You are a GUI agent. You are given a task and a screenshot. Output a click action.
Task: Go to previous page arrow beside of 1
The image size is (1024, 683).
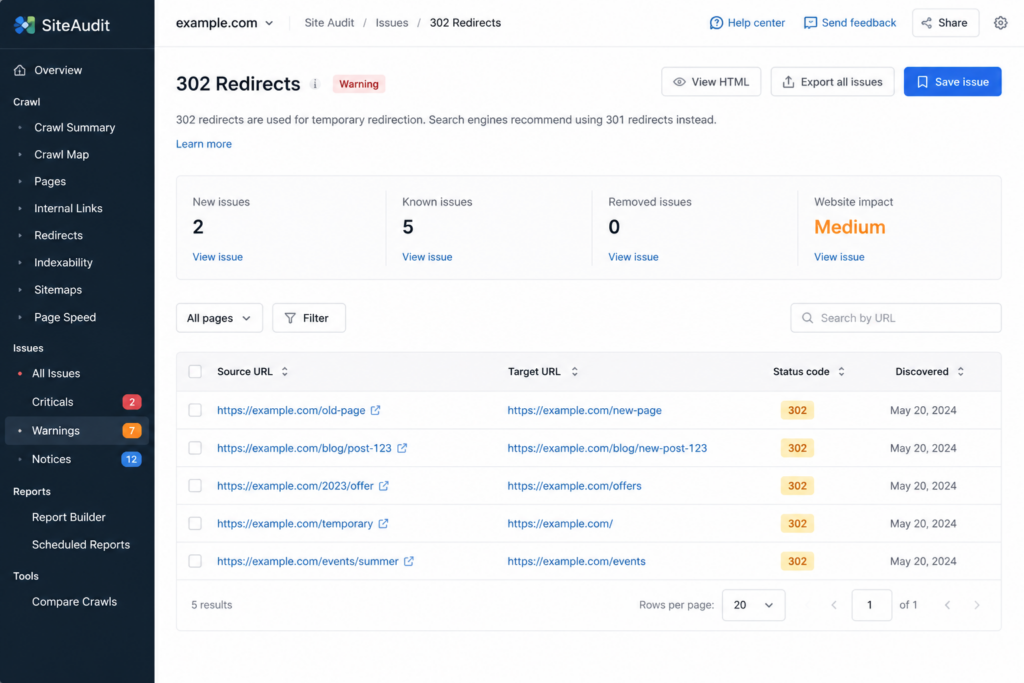coord(947,605)
